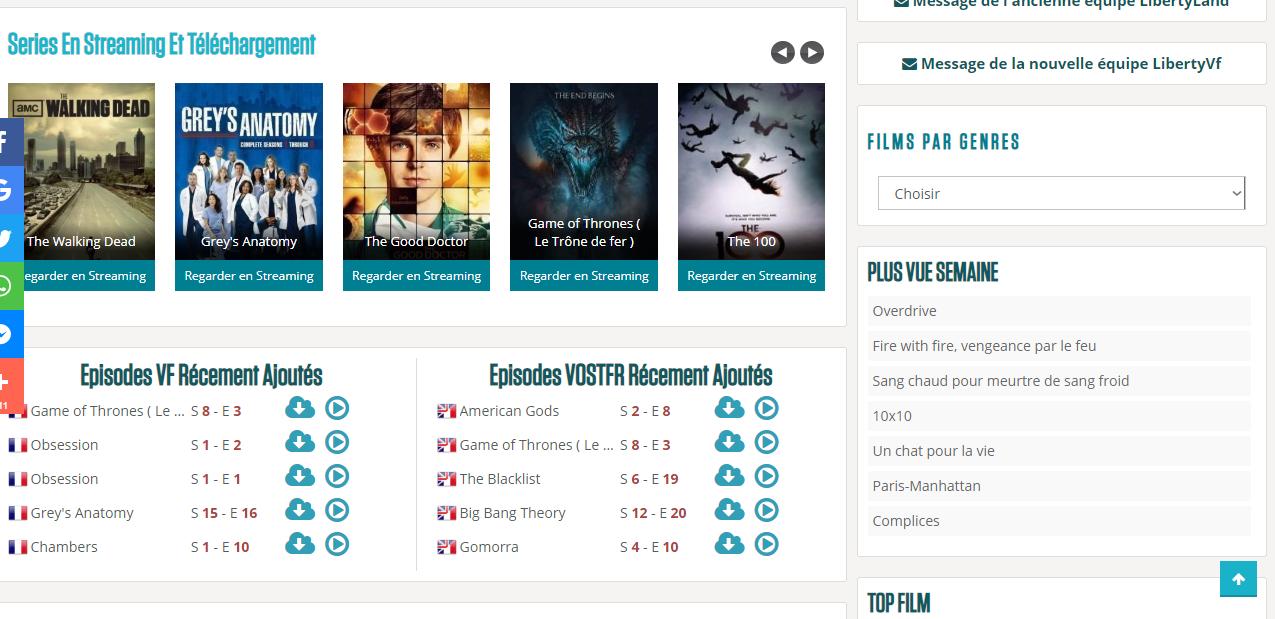The height and width of the screenshot is (619, 1275).
Task: Share via the Twitter sidebar icon
Action: click(9, 238)
